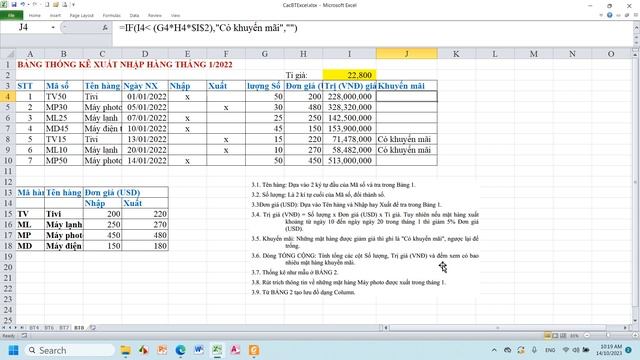Click the New document icon in Quick Access Toolbar
Viewport: 640px width, 360px height.
pos(47,4)
